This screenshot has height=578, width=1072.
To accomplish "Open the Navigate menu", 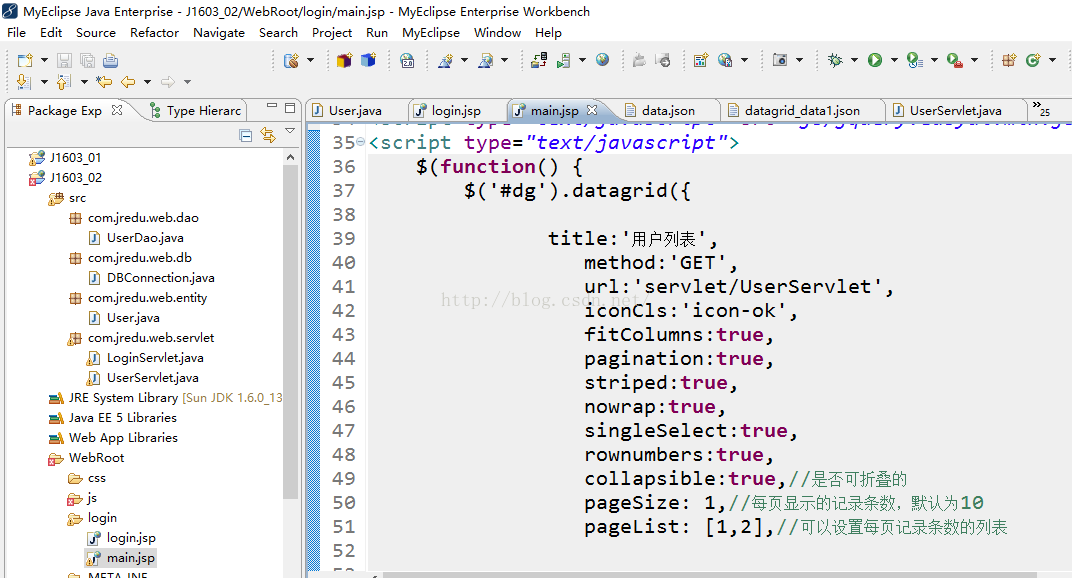I will pos(219,32).
